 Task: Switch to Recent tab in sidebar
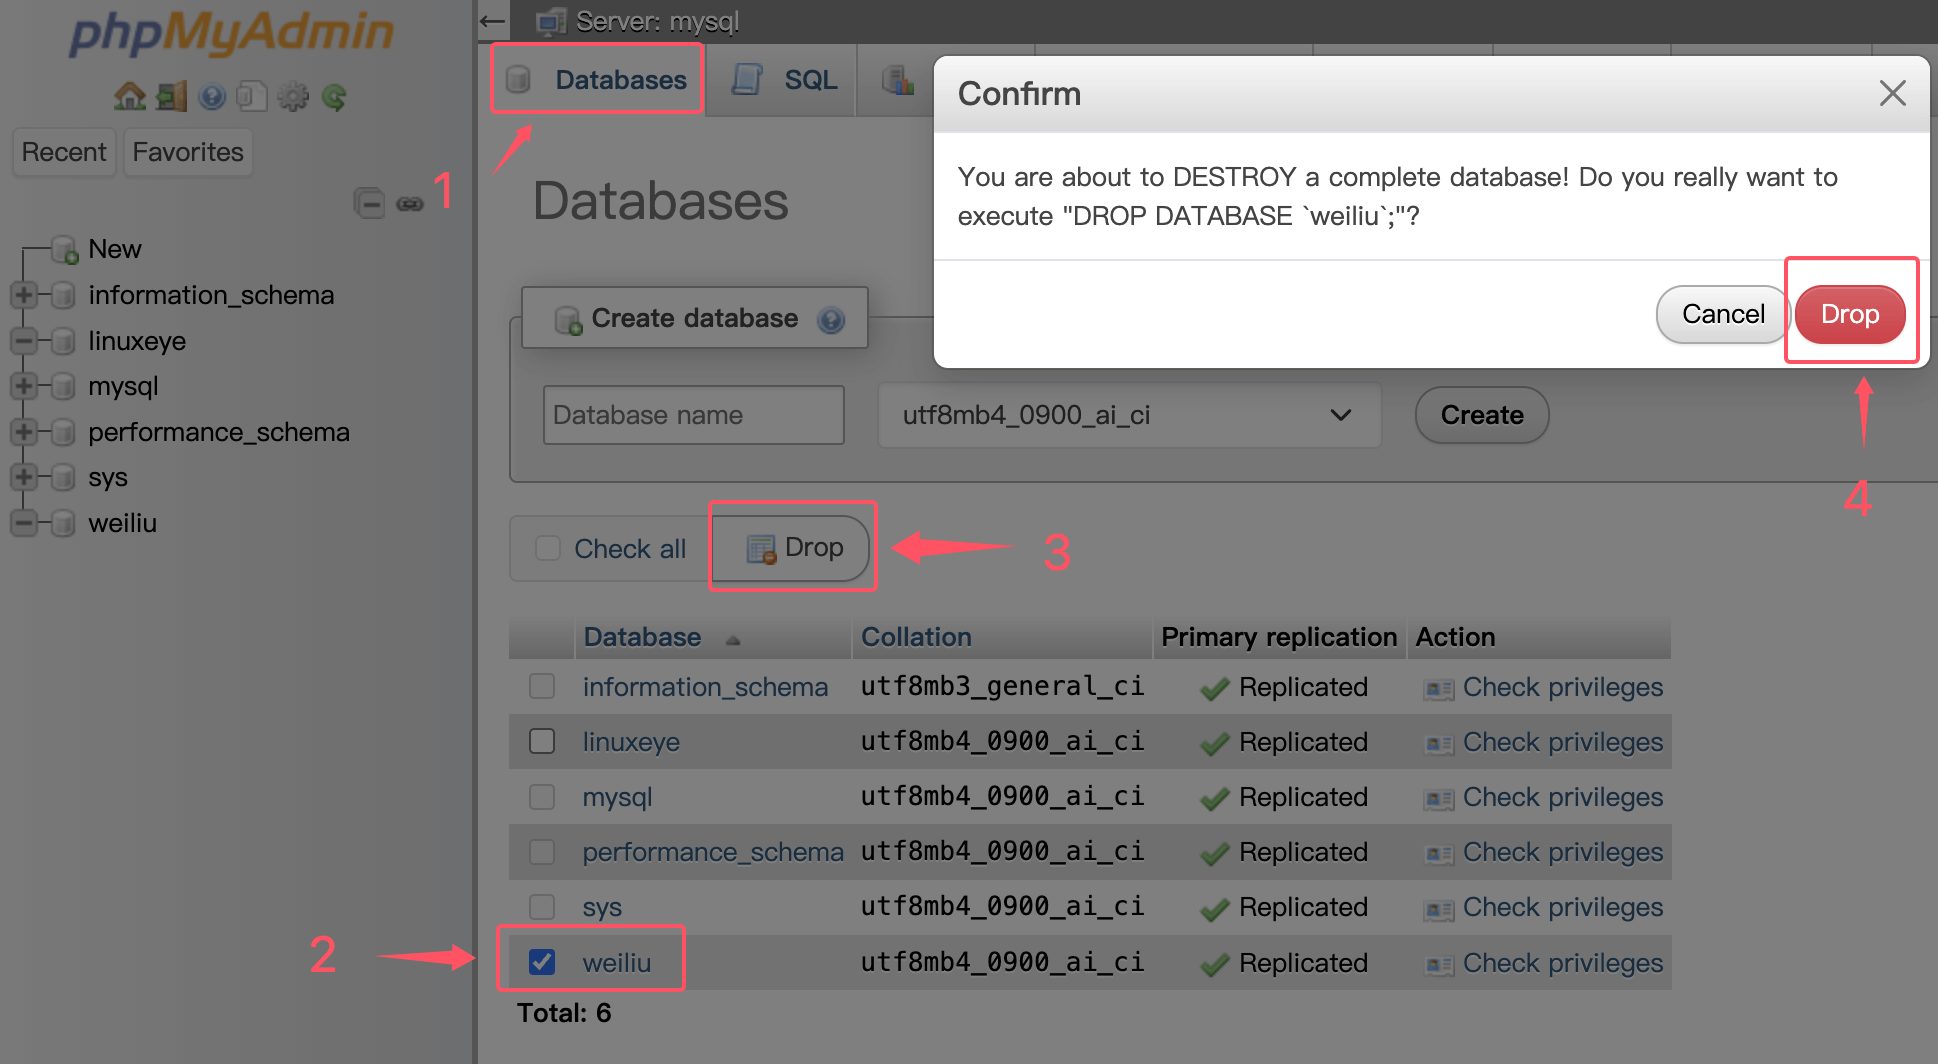coord(64,152)
